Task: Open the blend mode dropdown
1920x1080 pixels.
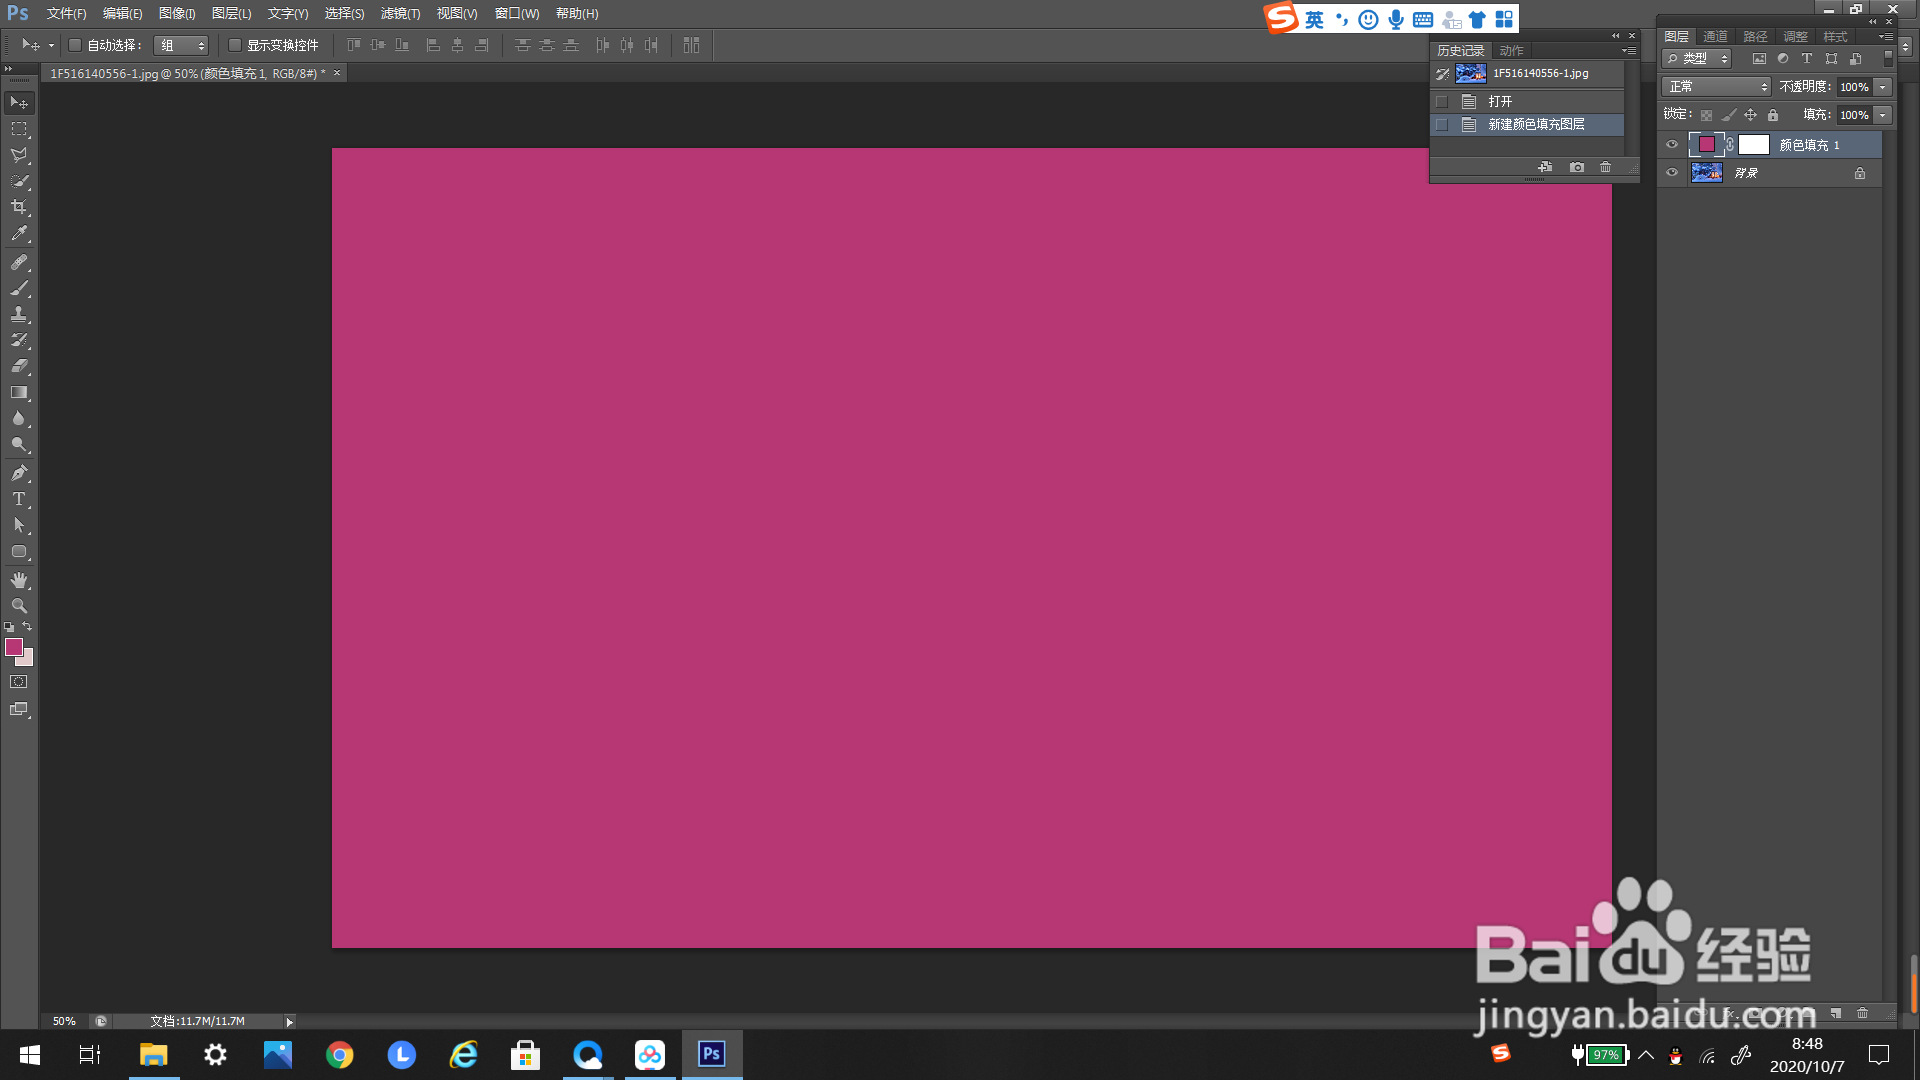Action: coord(1716,87)
